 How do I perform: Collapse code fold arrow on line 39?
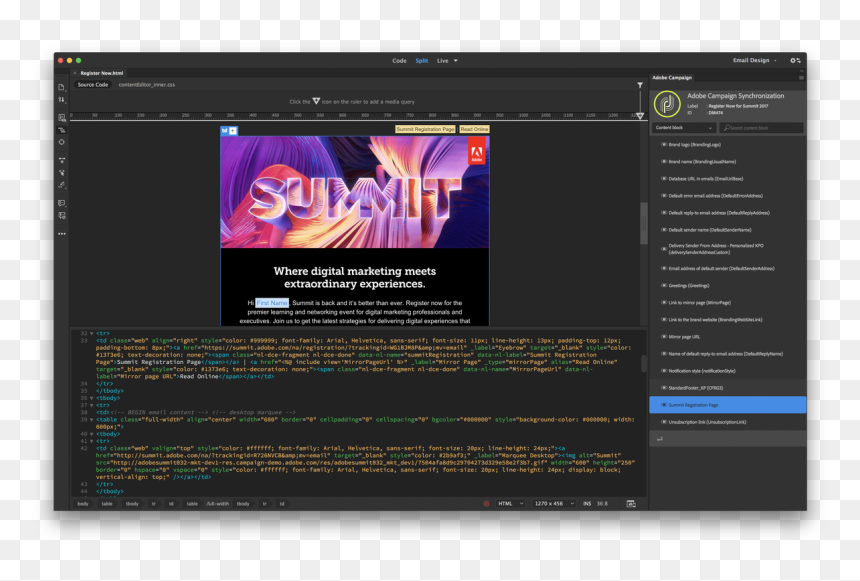tap(92, 420)
